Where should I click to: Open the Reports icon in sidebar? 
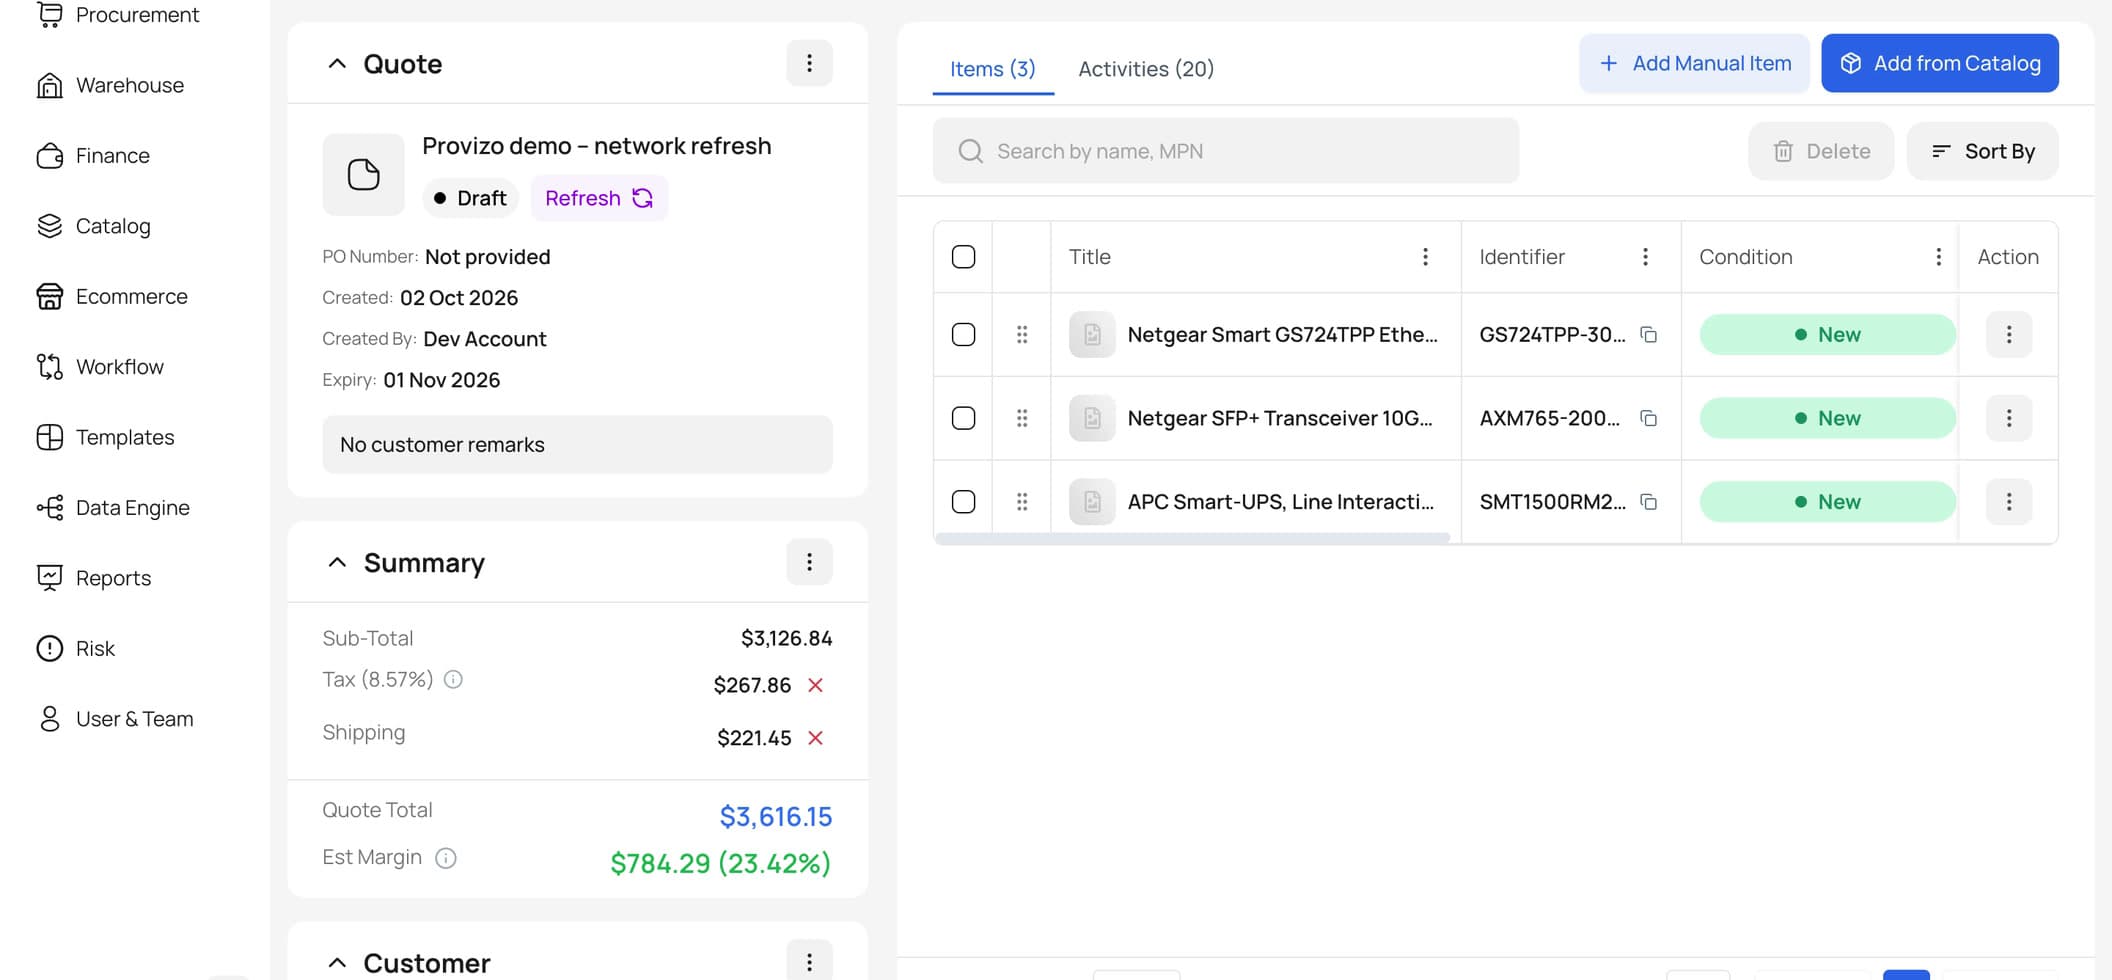50,578
